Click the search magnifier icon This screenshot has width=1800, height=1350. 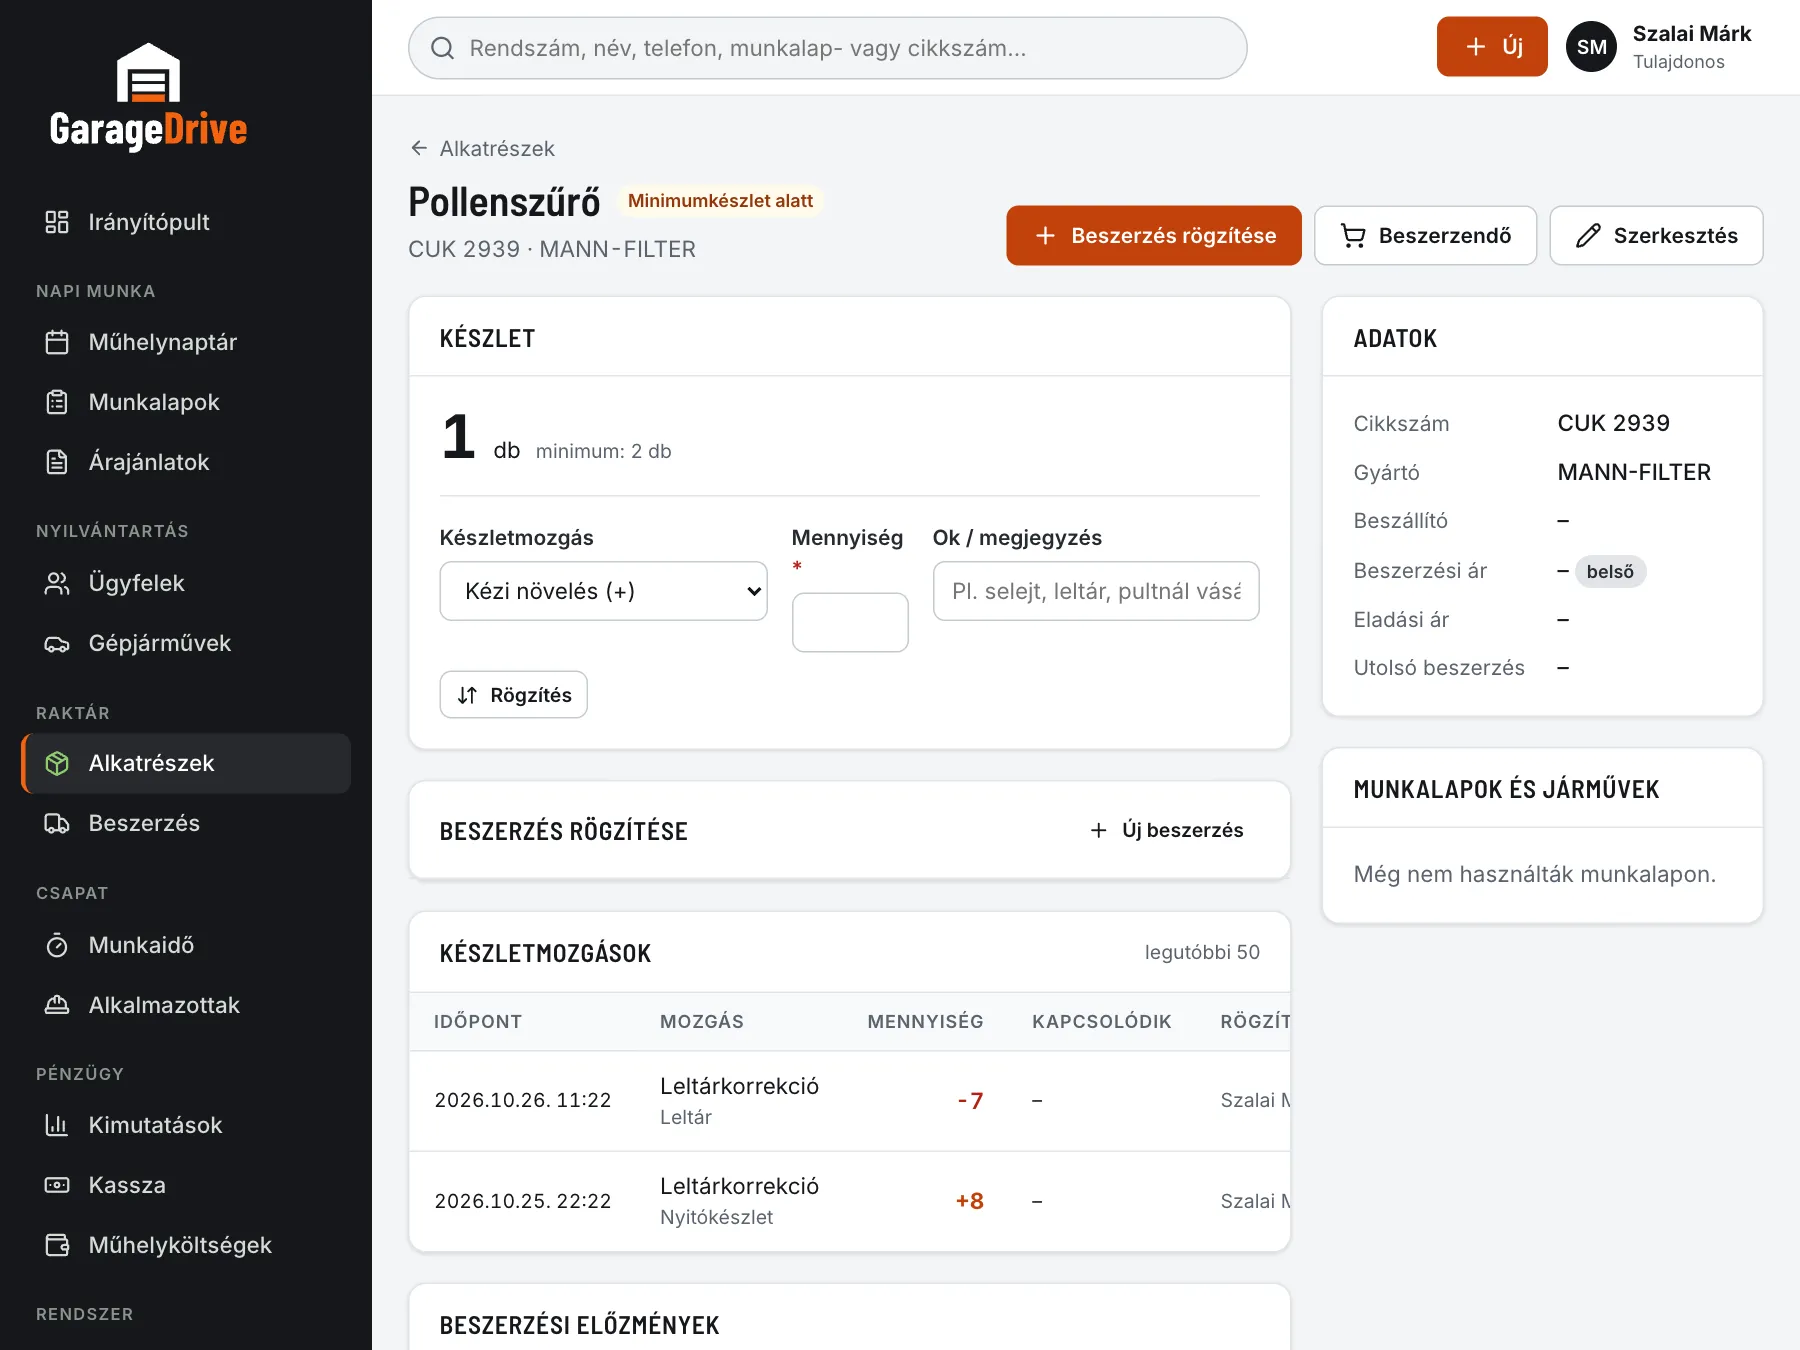(442, 48)
